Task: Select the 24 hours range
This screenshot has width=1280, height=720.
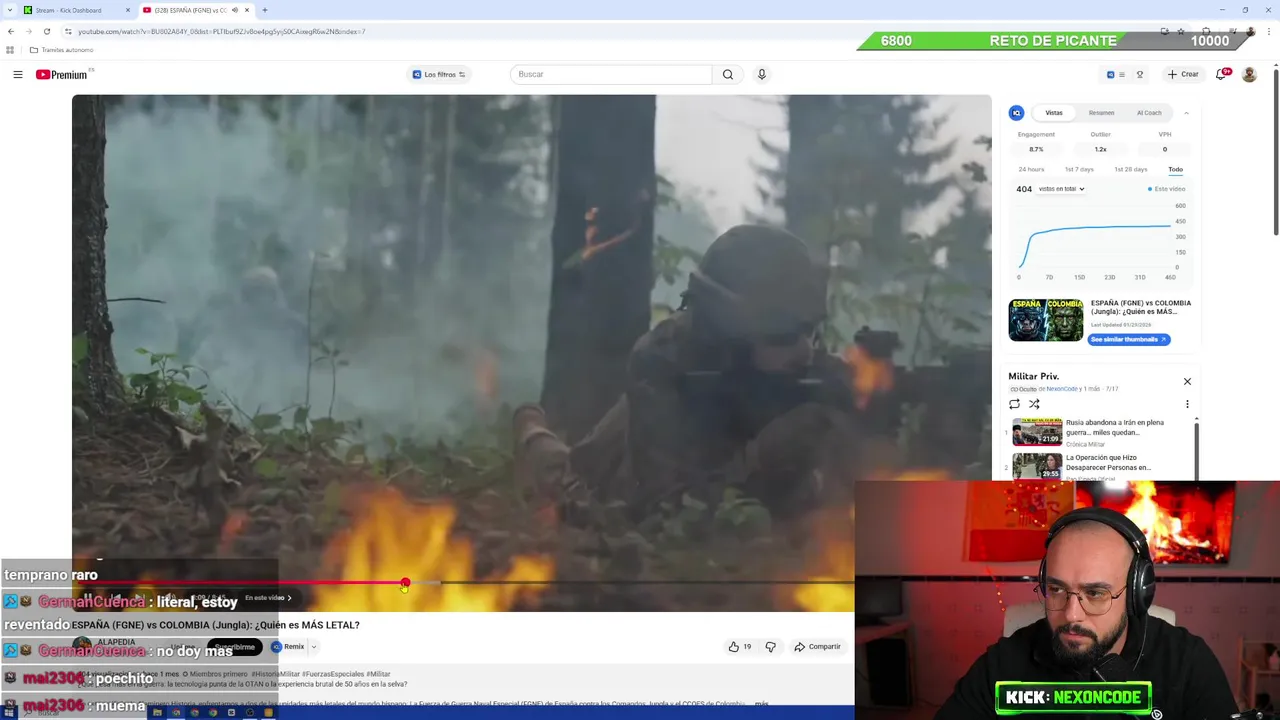Action: [x=1031, y=169]
